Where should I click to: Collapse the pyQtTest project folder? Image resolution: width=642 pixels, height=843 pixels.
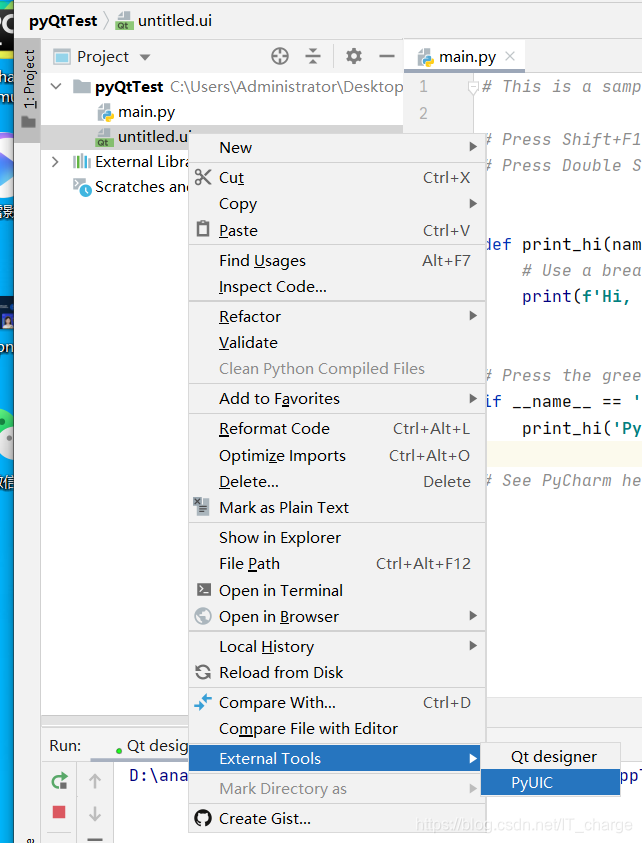tap(56, 86)
